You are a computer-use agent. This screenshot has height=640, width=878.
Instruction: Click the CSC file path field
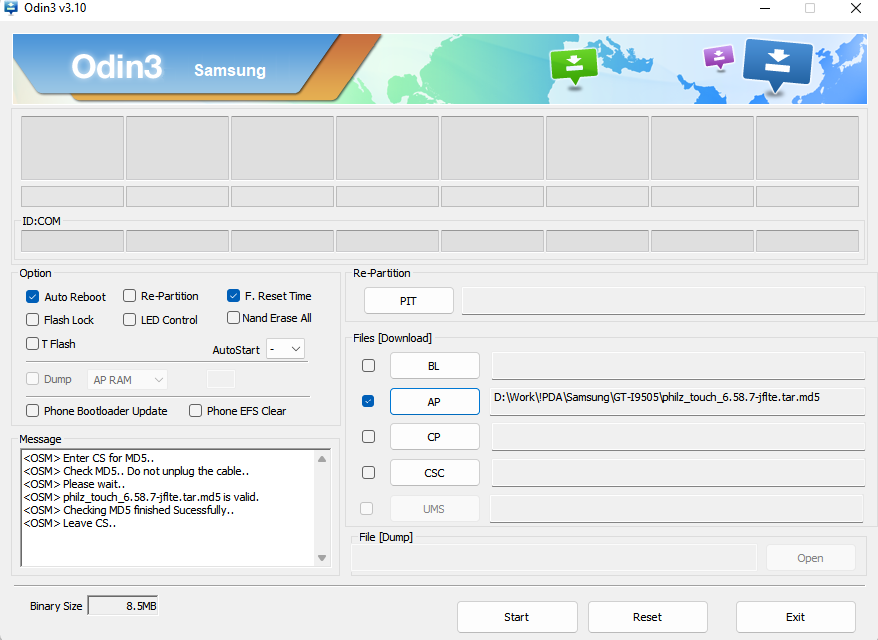coord(678,473)
